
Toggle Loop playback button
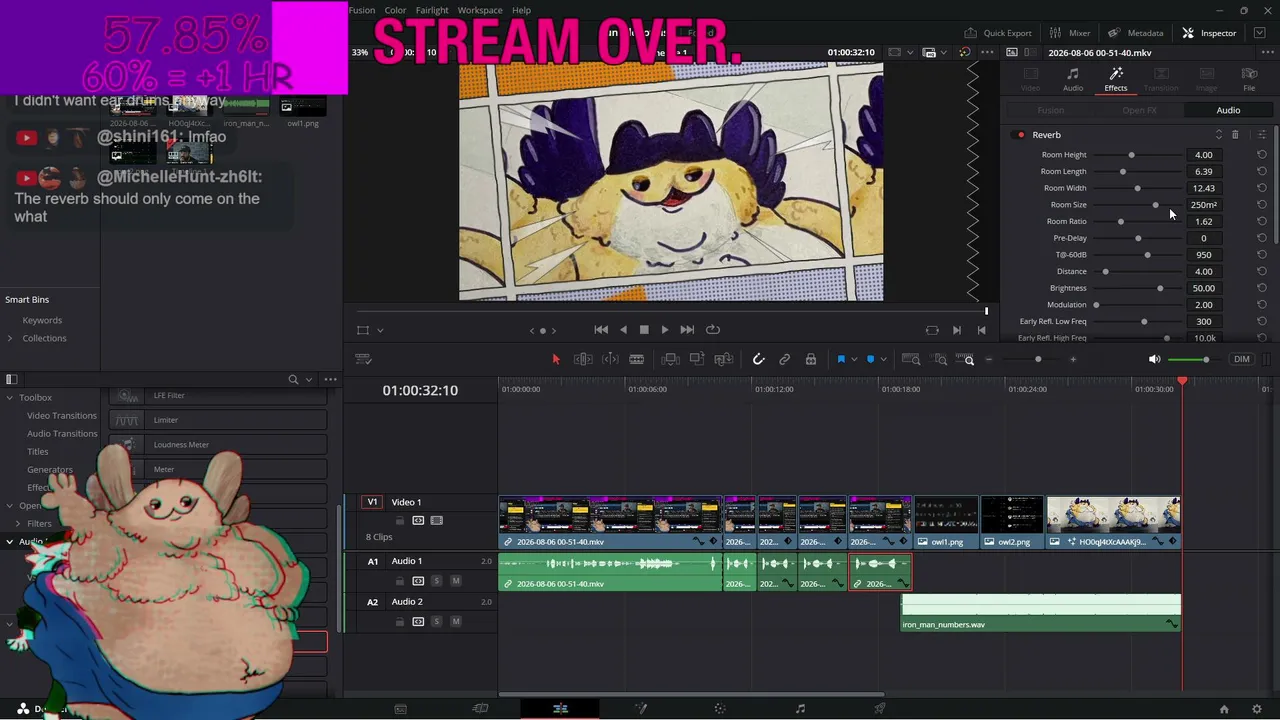pyautogui.click(x=713, y=330)
